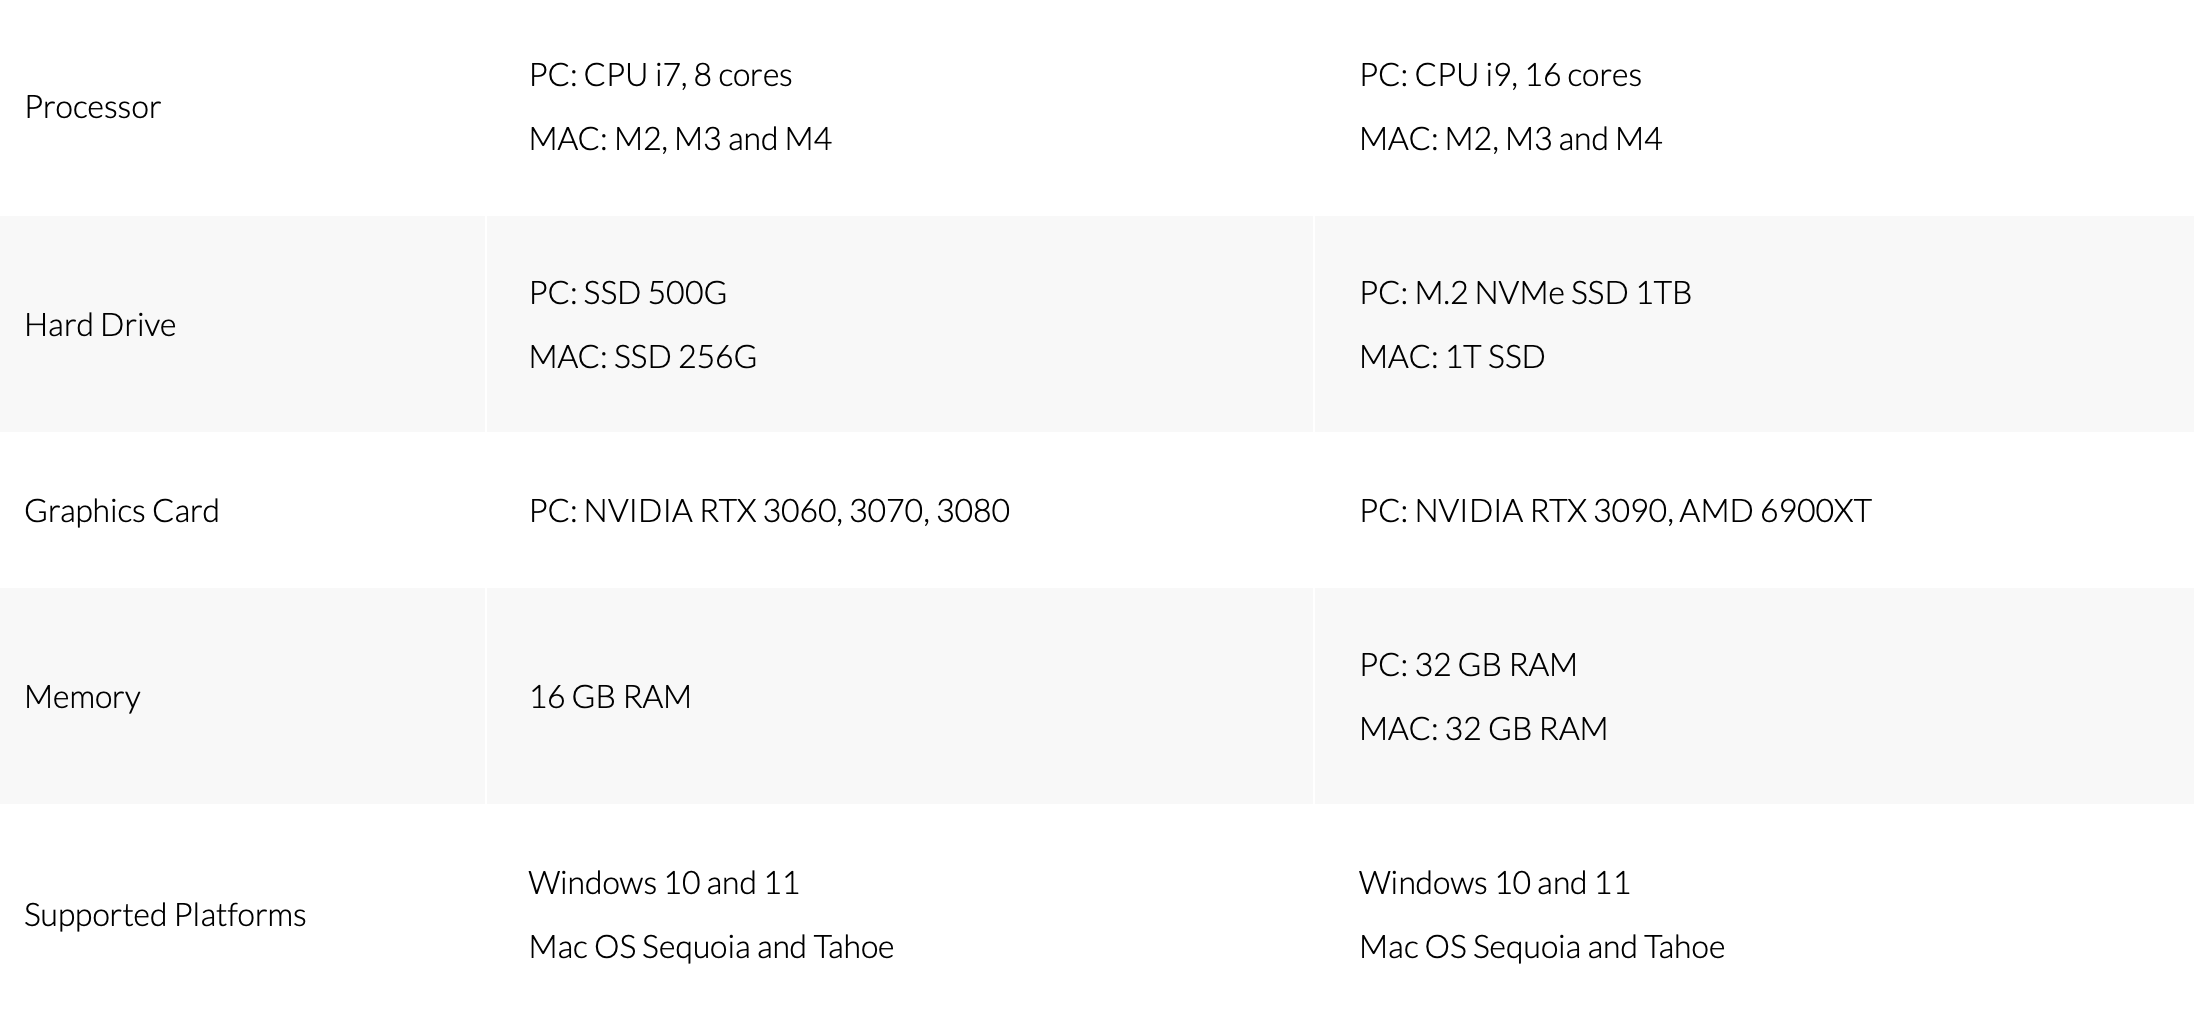Screen dimensions: 2194x1020
Task: Click the Processor row label
Action: pyautogui.click(x=92, y=107)
